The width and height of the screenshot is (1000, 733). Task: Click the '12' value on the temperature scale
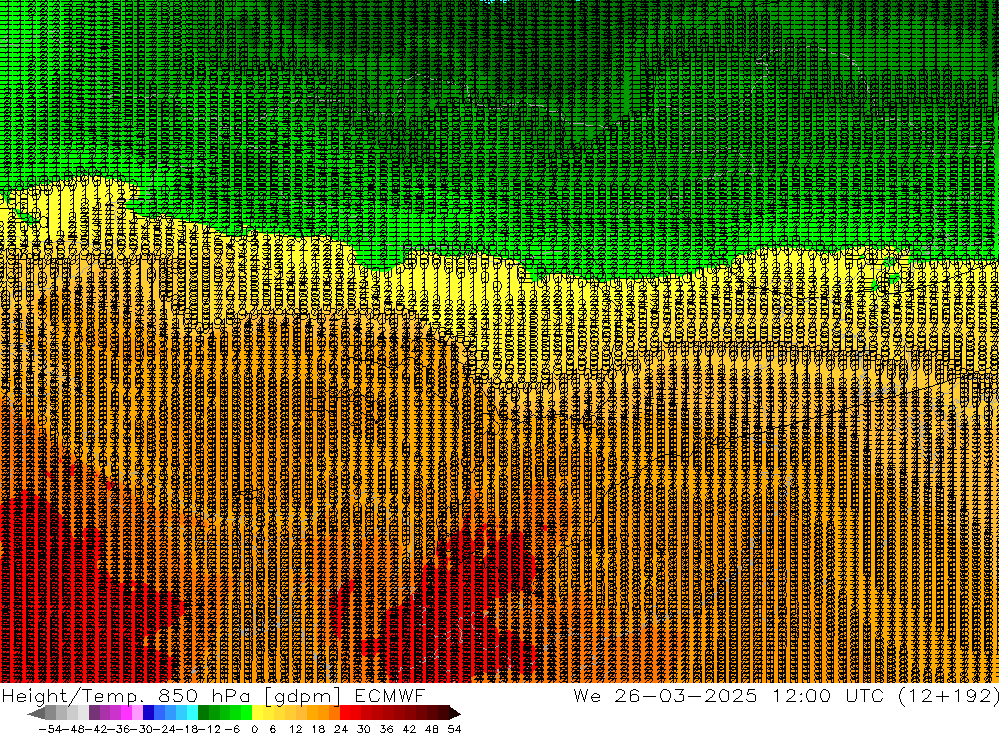click(295, 729)
